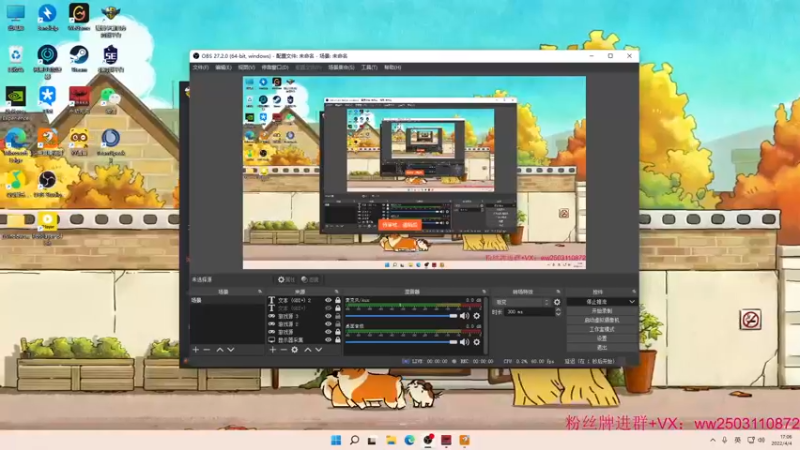Open 设置 from the Controls panel

602,338
